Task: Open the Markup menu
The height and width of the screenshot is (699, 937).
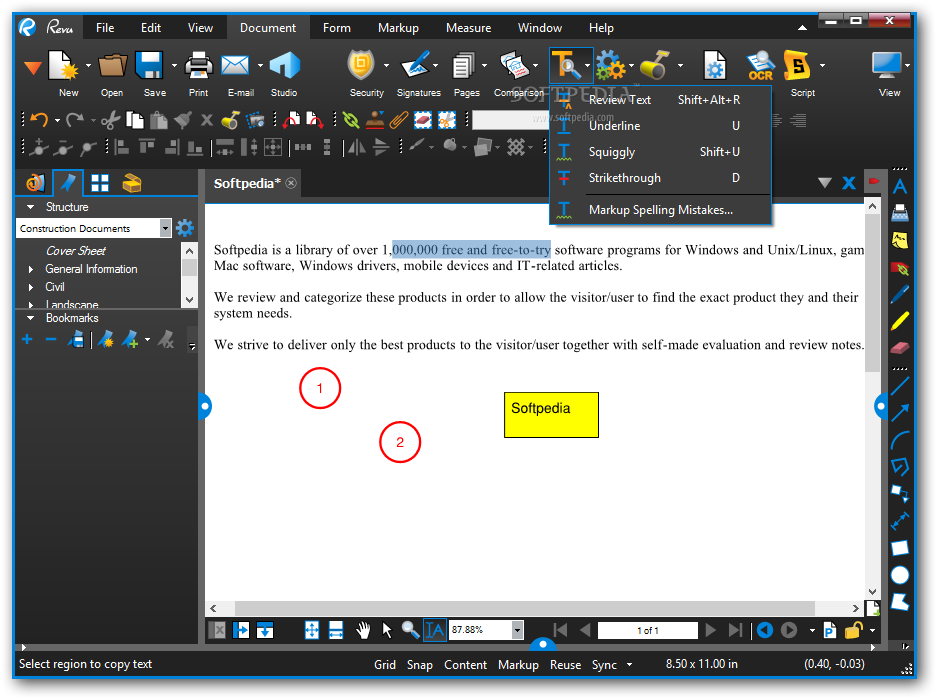Action: coord(398,28)
